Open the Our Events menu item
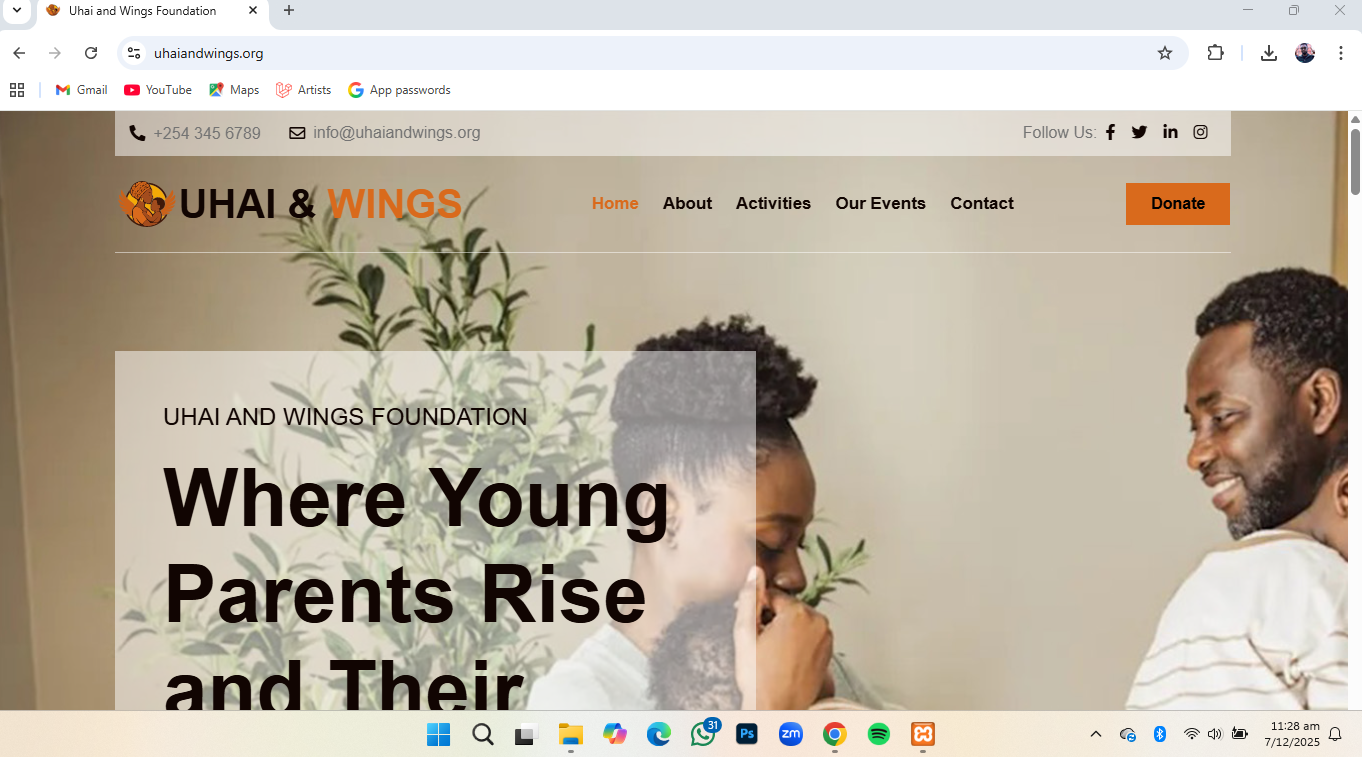The width and height of the screenshot is (1362, 757). point(880,203)
